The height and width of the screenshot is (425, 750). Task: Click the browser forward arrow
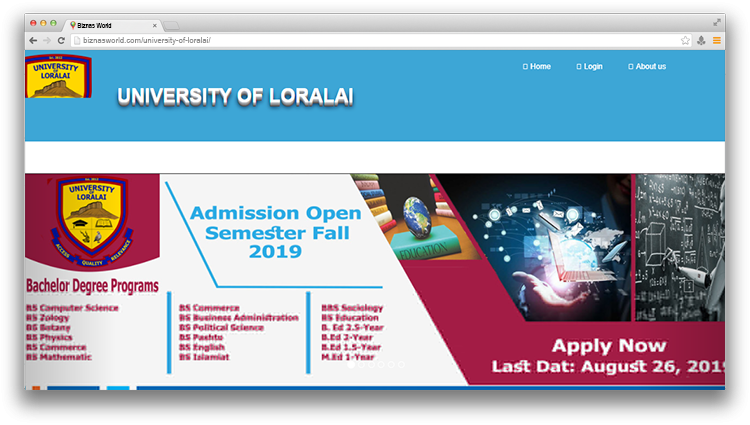(x=47, y=40)
